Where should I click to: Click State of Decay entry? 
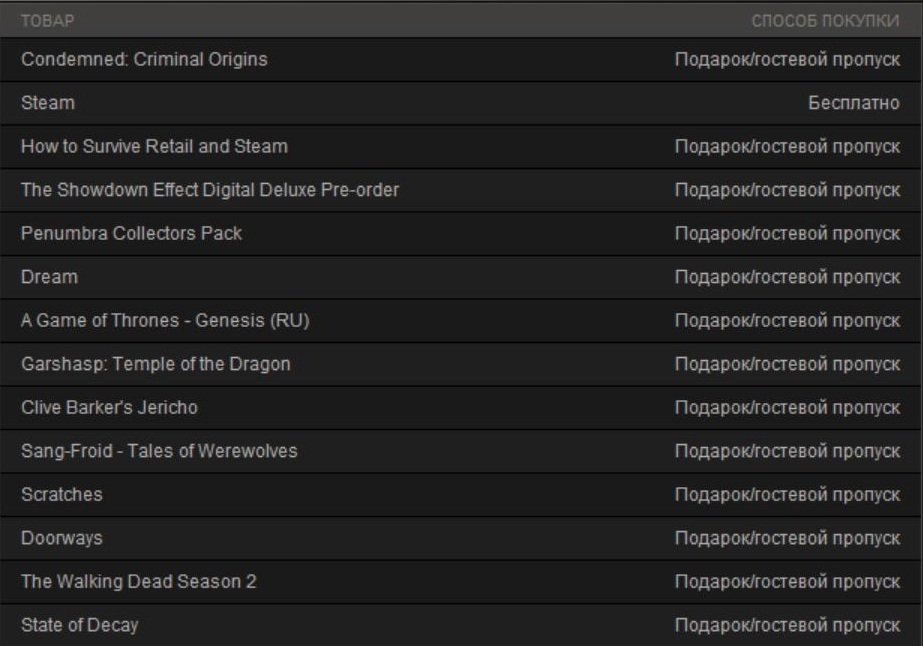79,625
